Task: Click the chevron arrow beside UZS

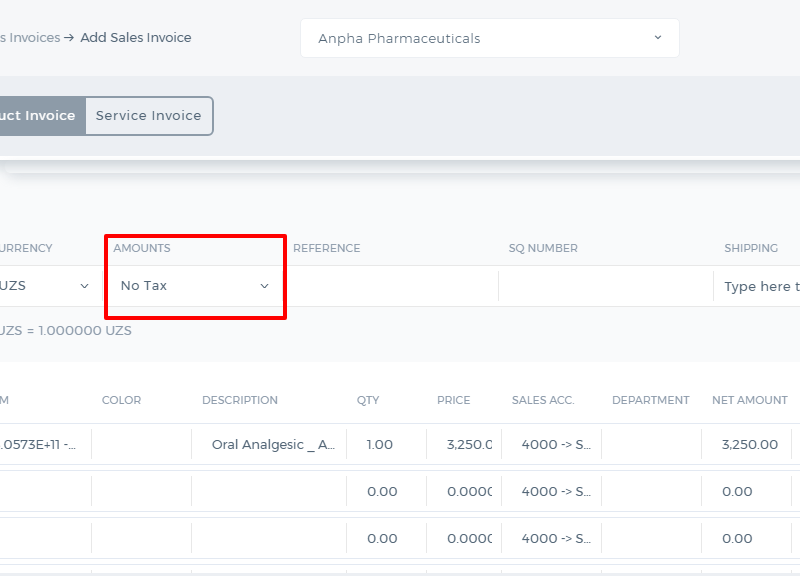Action: [x=85, y=286]
